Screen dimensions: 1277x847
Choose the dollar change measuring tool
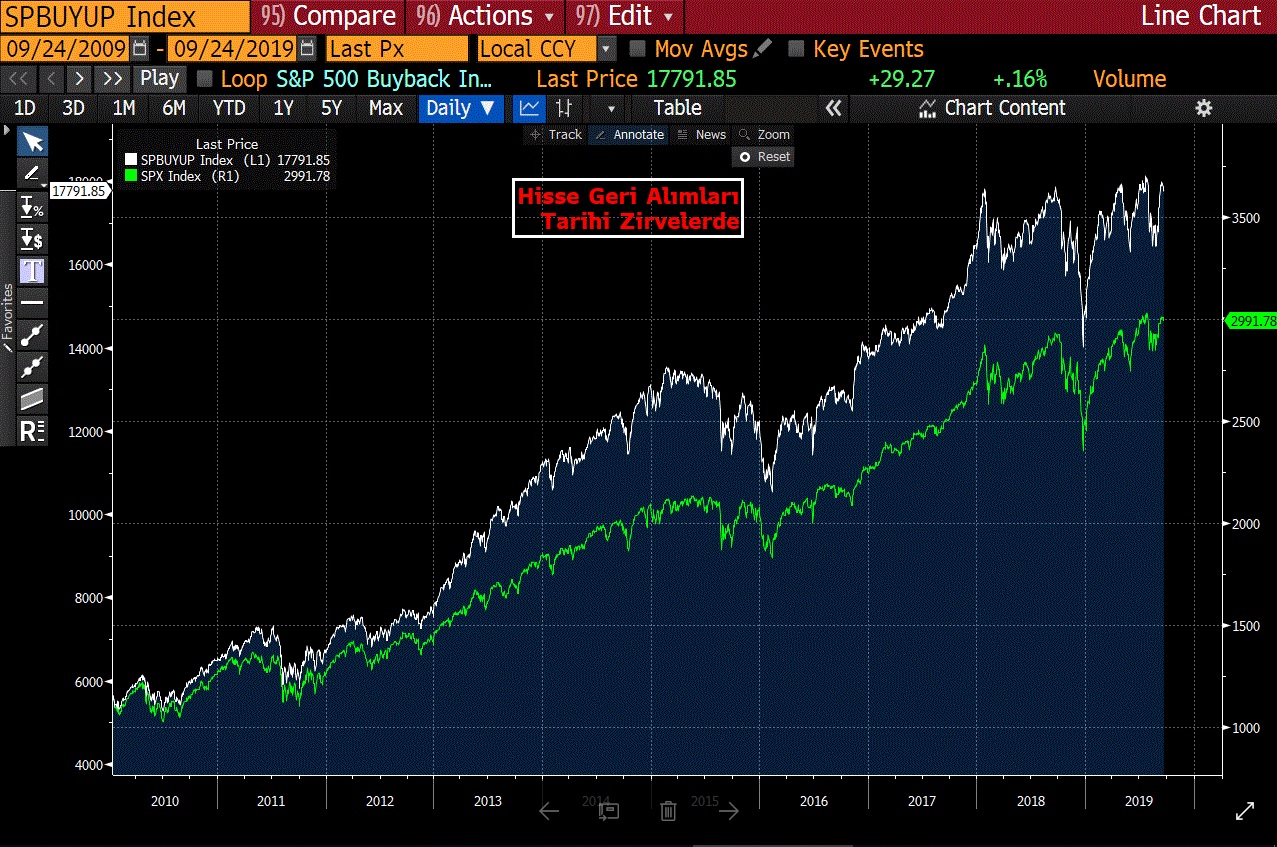tap(33, 238)
